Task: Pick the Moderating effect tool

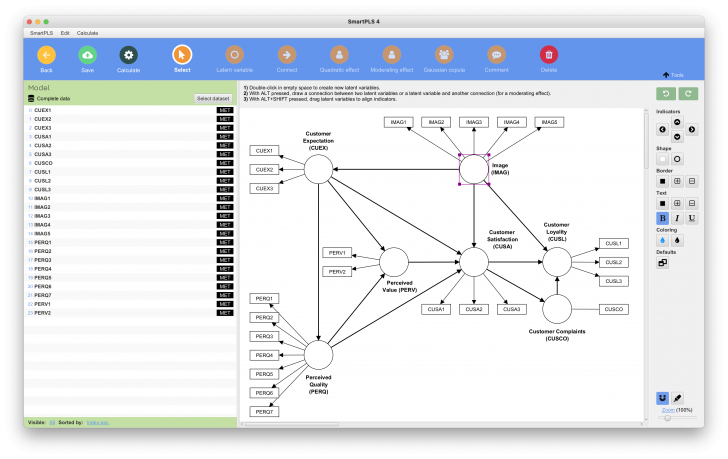Action: point(391,55)
